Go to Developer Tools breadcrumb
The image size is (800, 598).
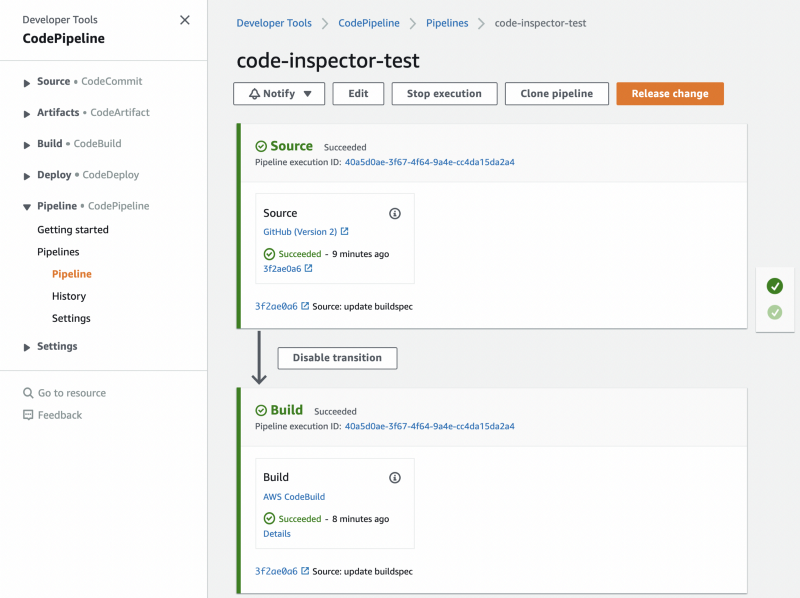tap(274, 23)
